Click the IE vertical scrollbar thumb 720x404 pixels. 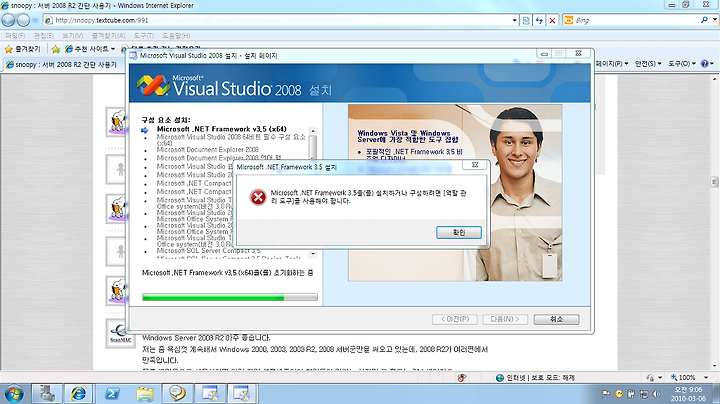click(x=714, y=182)
